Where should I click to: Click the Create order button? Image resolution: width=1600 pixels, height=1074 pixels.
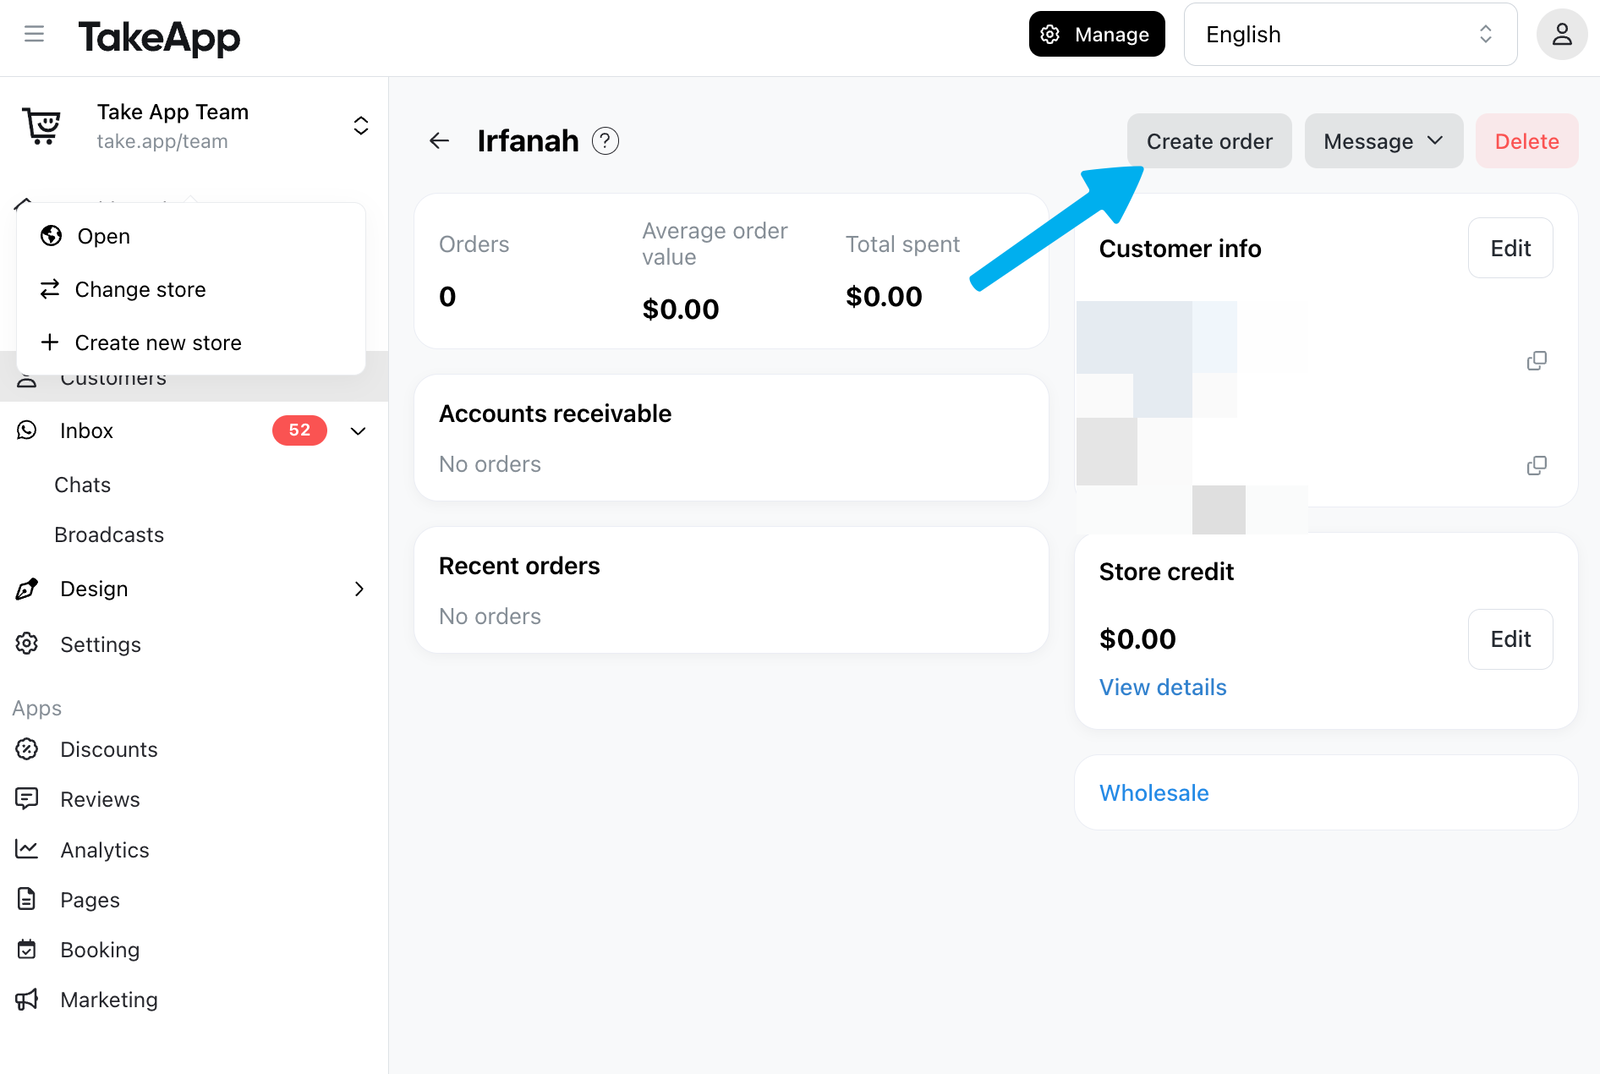tap(1209, 141)
